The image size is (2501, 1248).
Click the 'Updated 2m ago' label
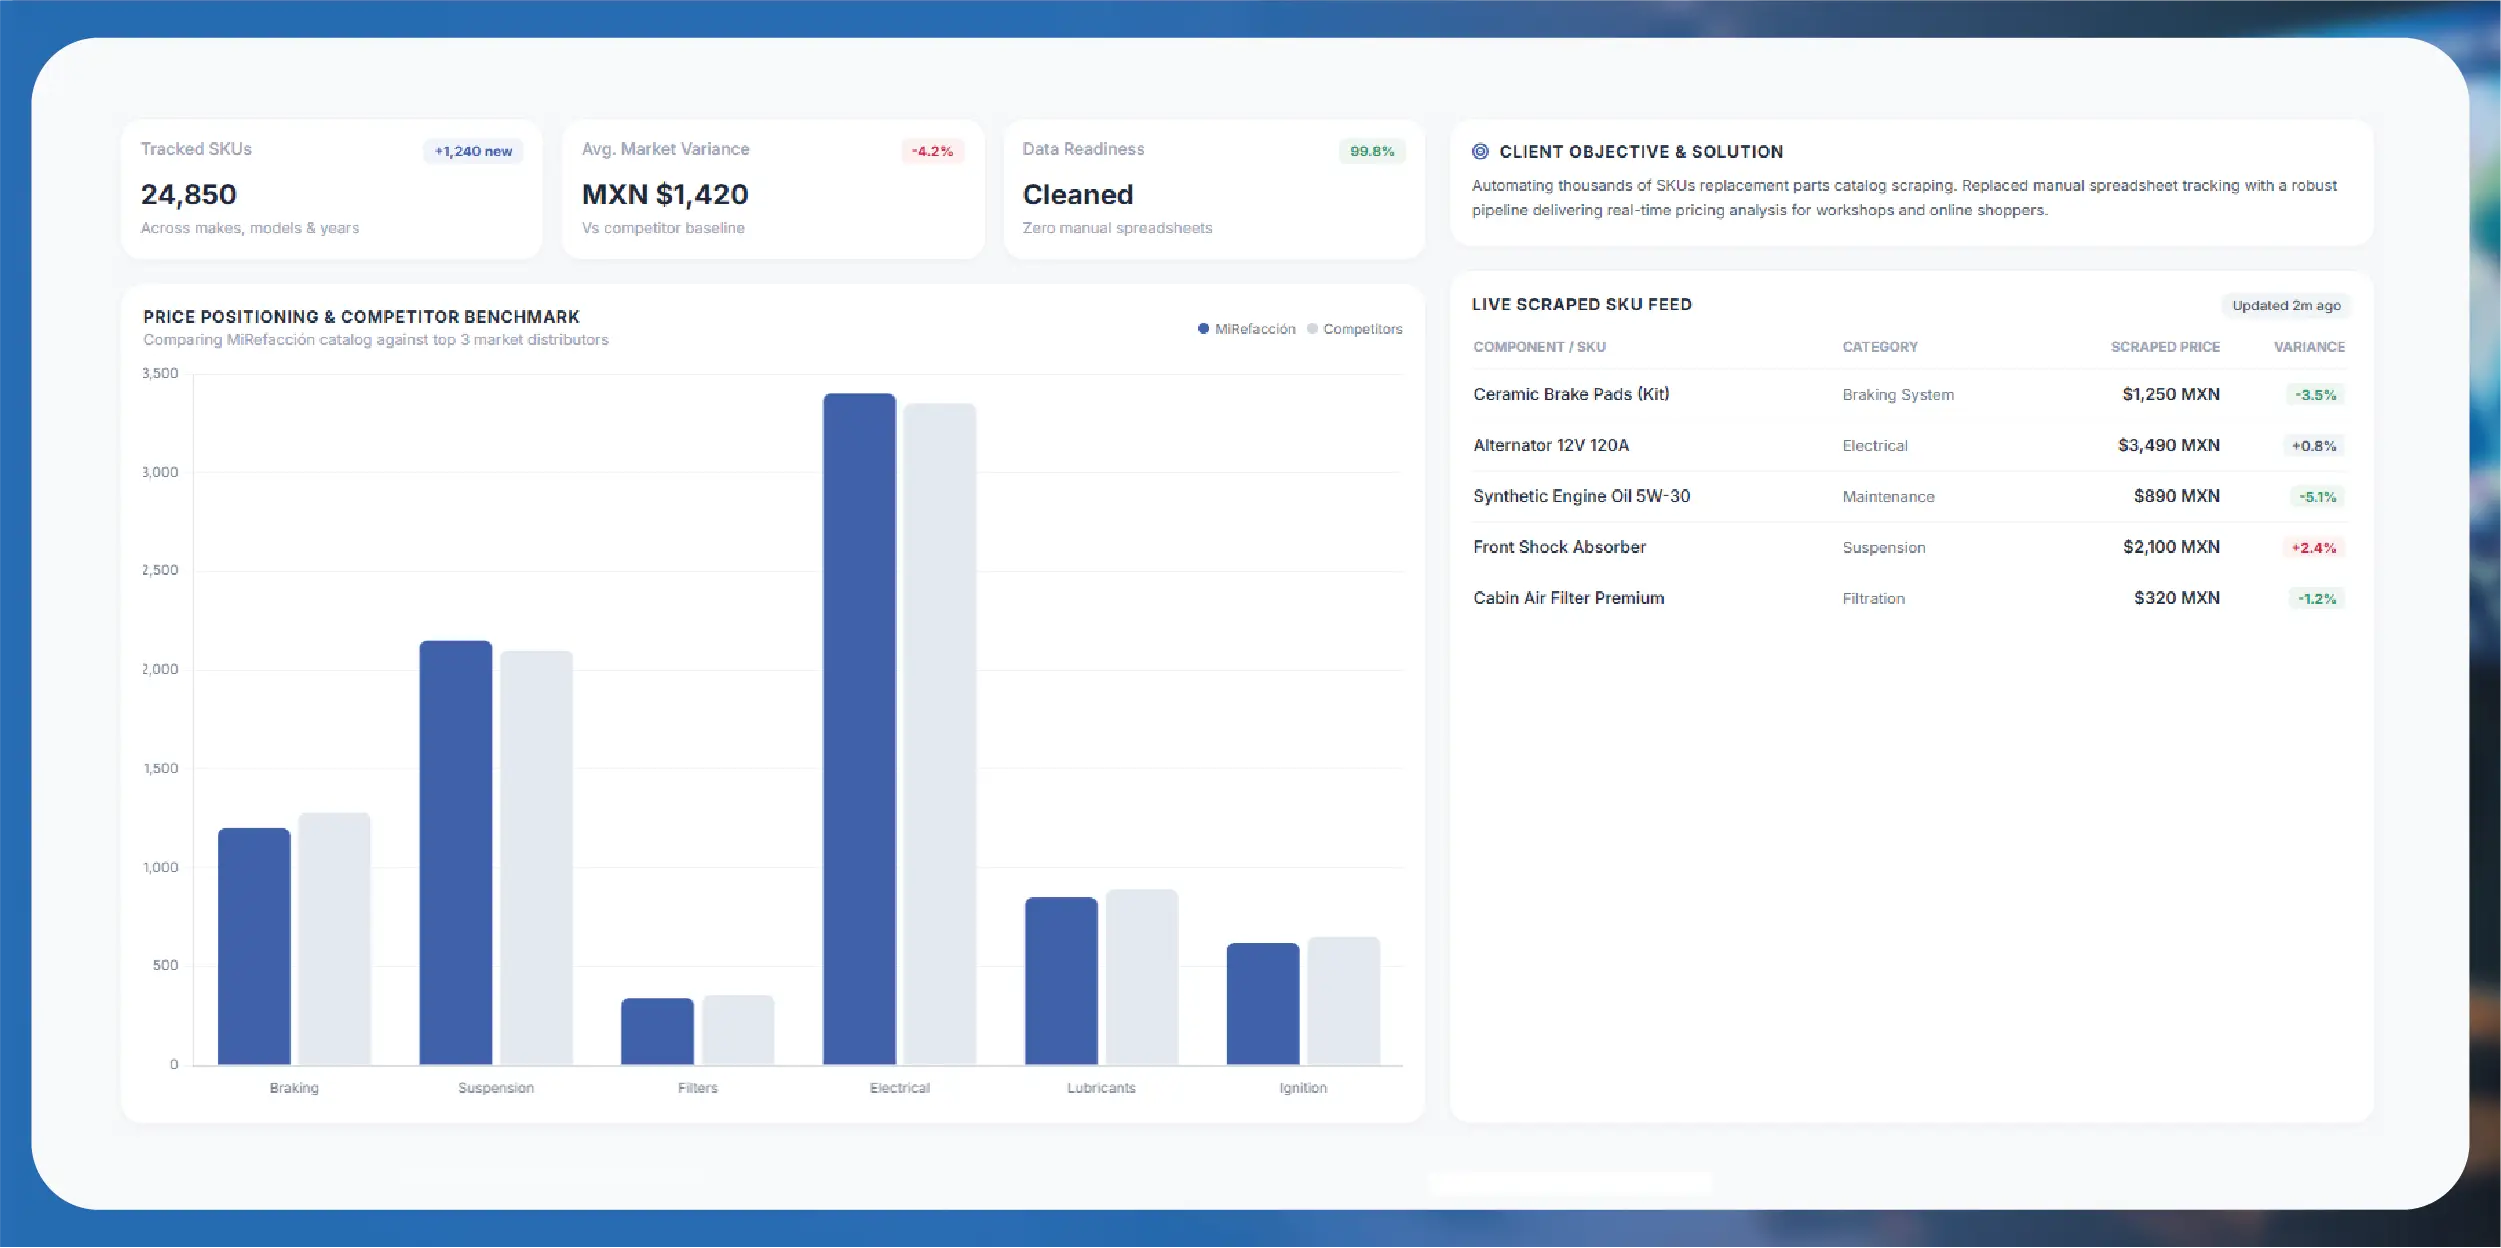pos(2286,305)
